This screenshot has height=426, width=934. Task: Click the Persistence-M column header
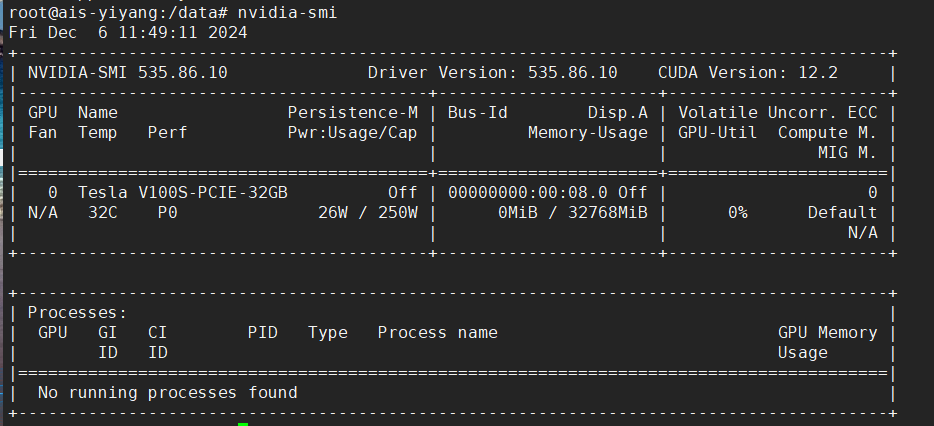(352, 112)
